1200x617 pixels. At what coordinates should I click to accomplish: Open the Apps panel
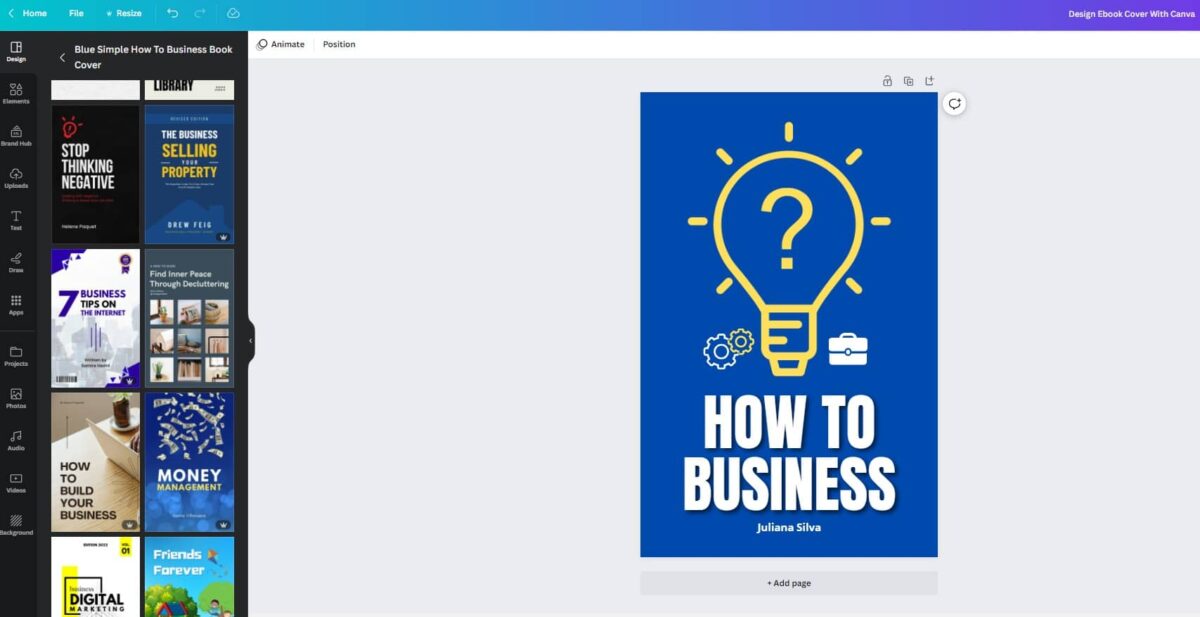[16, 304]
